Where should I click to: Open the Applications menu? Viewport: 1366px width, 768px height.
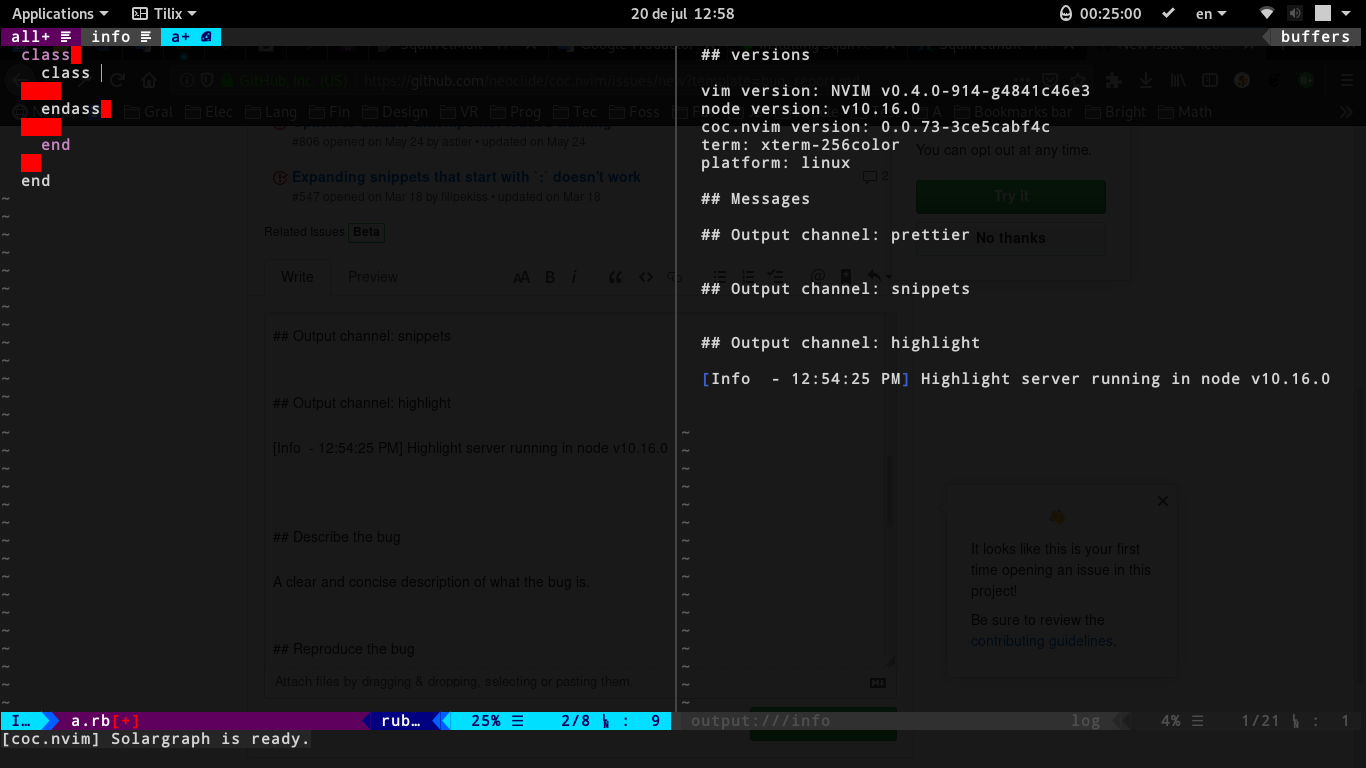(x=52, y=13)
